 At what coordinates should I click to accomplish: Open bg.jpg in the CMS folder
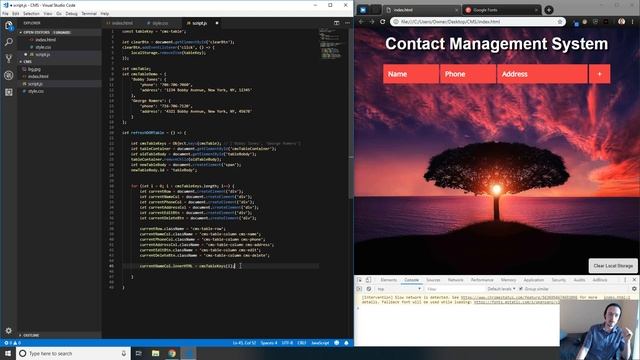[x=34, y=69]
